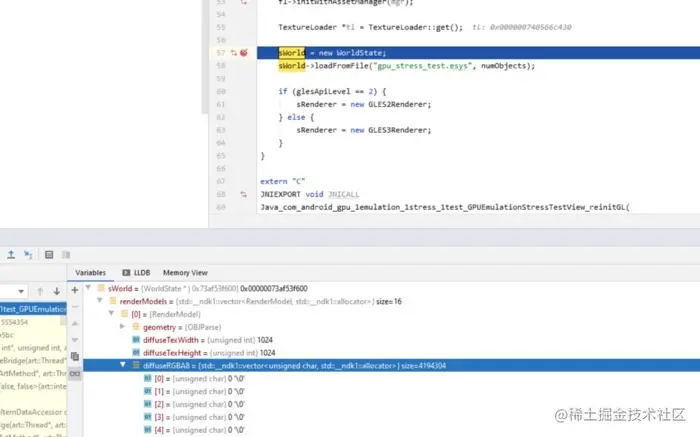Viewport: 700px width, 437px height.
Task: Go to previous frame with up arrow
Action: tap(40, 291)
